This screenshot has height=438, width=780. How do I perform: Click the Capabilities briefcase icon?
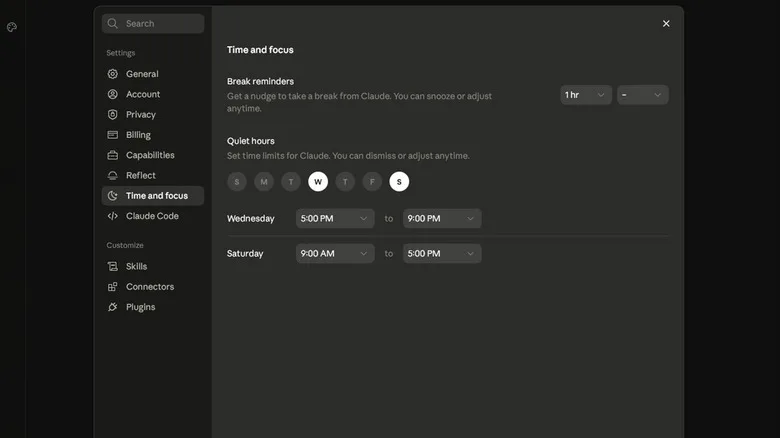pyautogui.click(x=113, y=155)
